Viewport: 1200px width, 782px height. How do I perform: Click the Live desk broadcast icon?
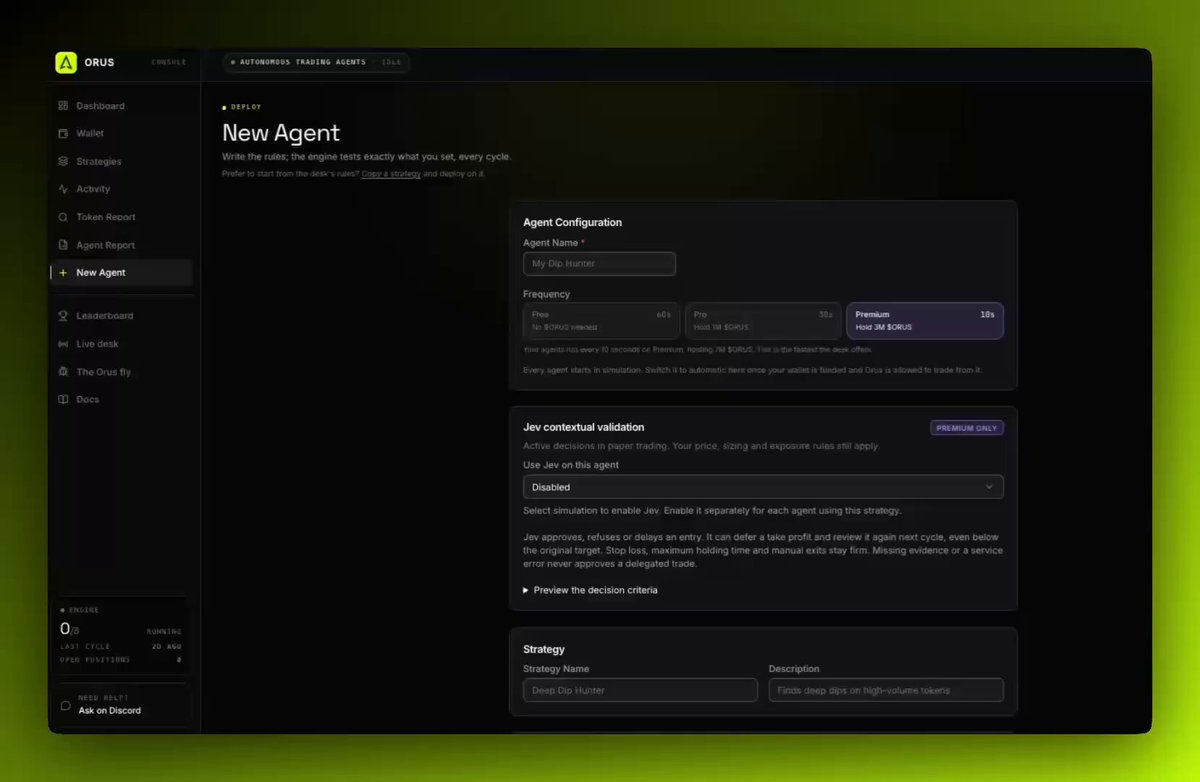tap(63, 344)
